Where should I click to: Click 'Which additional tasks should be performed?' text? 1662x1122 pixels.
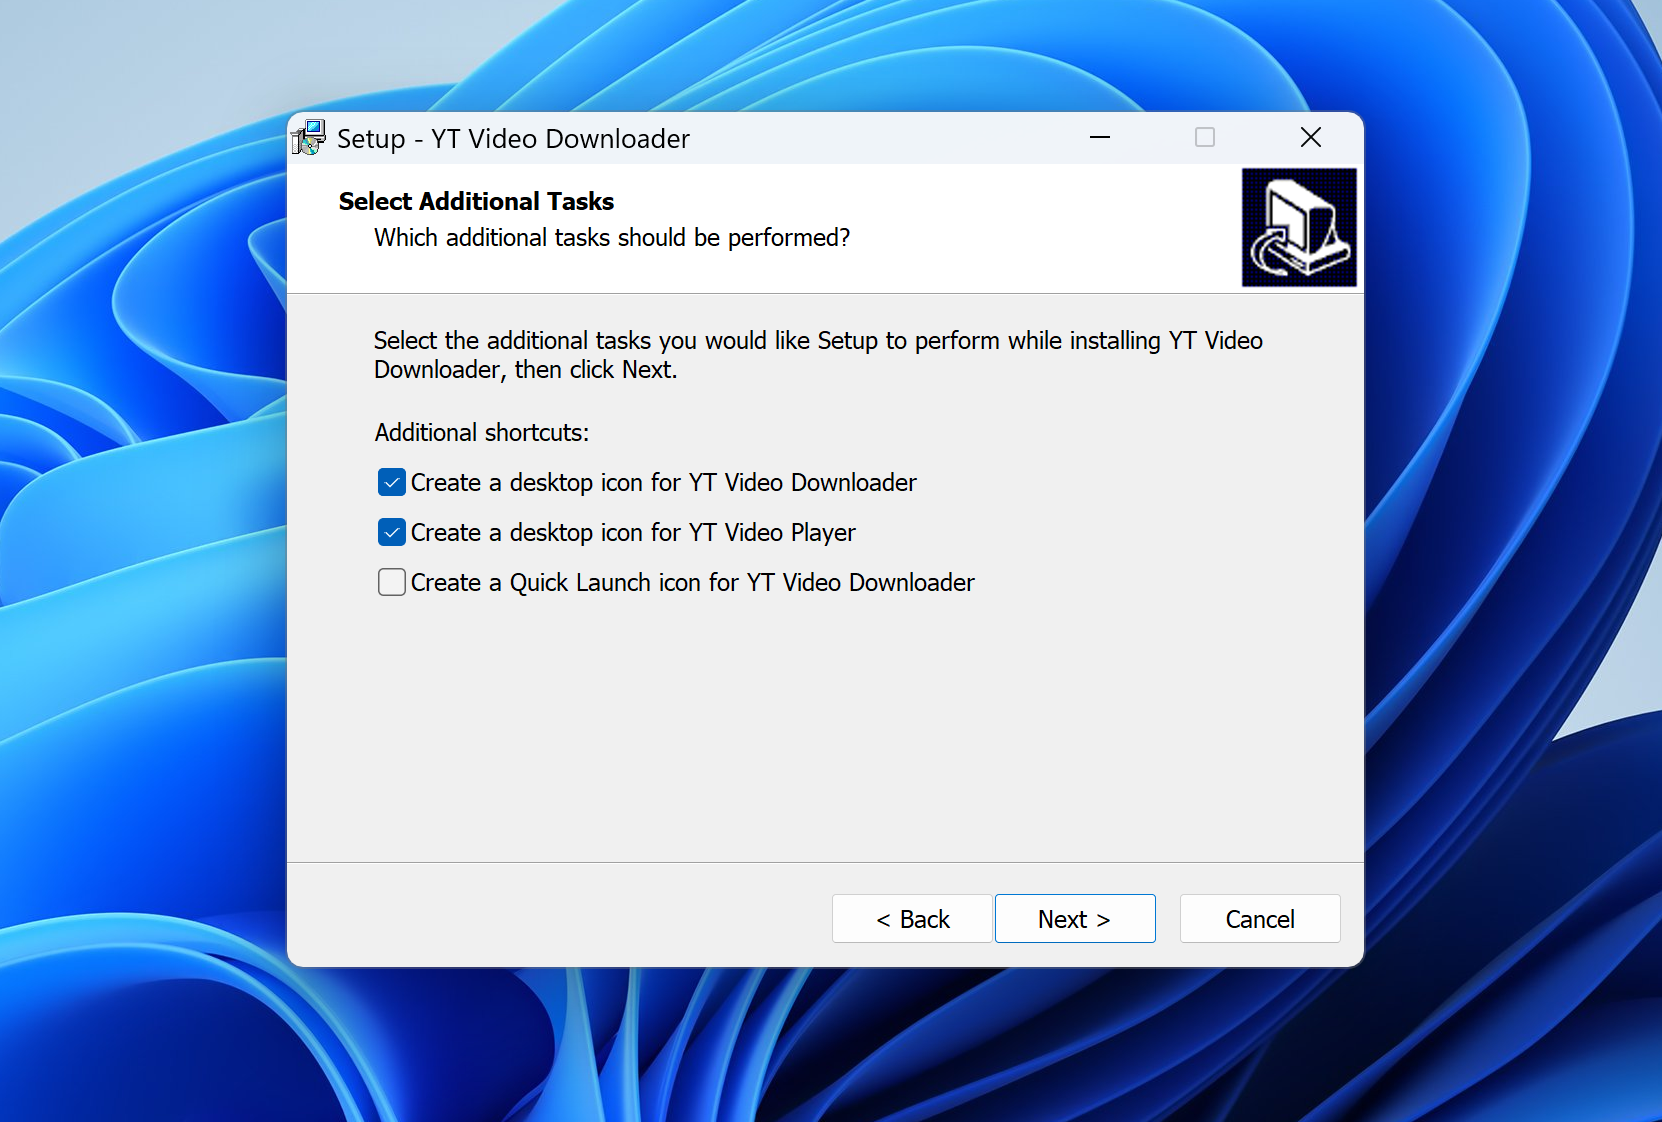612,238
